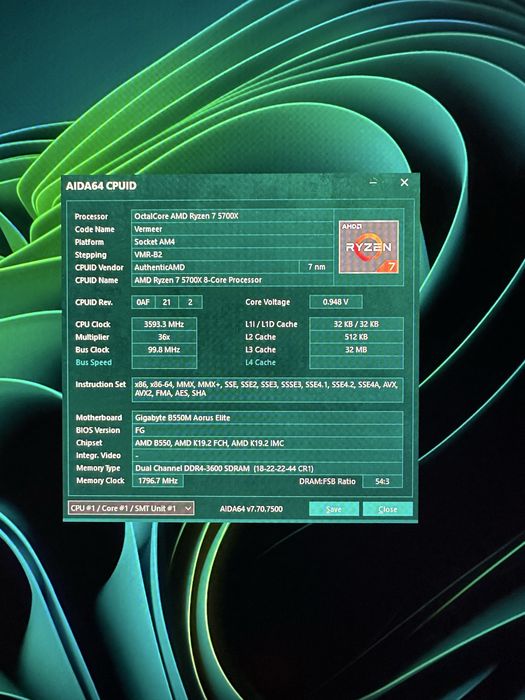Viewport: 525px width, 700px height.
Task: Click the BIOS Version value FG
Action: [267, 430]
